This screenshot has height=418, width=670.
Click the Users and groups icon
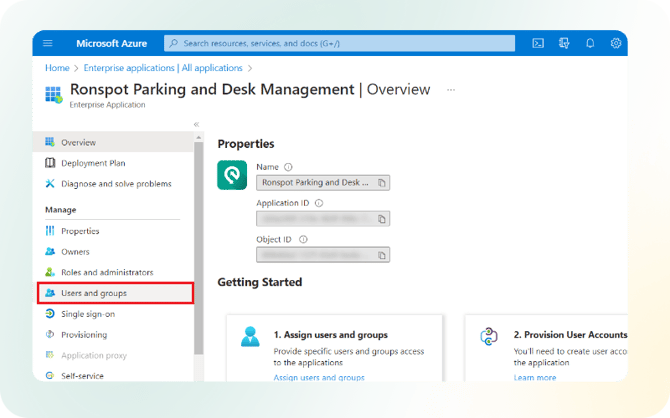coord(50,293)
